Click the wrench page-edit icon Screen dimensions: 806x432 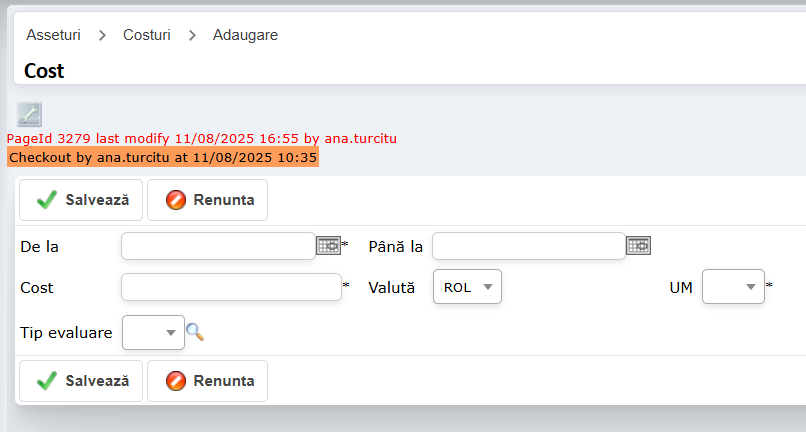[29, 114]
